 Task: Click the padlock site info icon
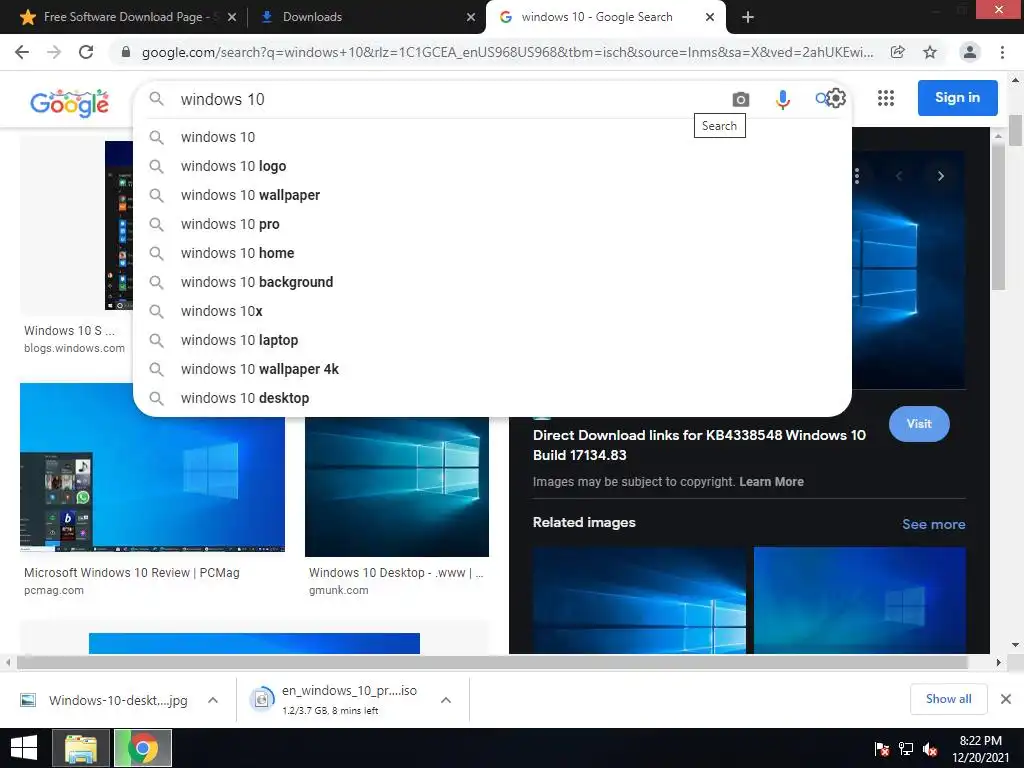[126, 52]
